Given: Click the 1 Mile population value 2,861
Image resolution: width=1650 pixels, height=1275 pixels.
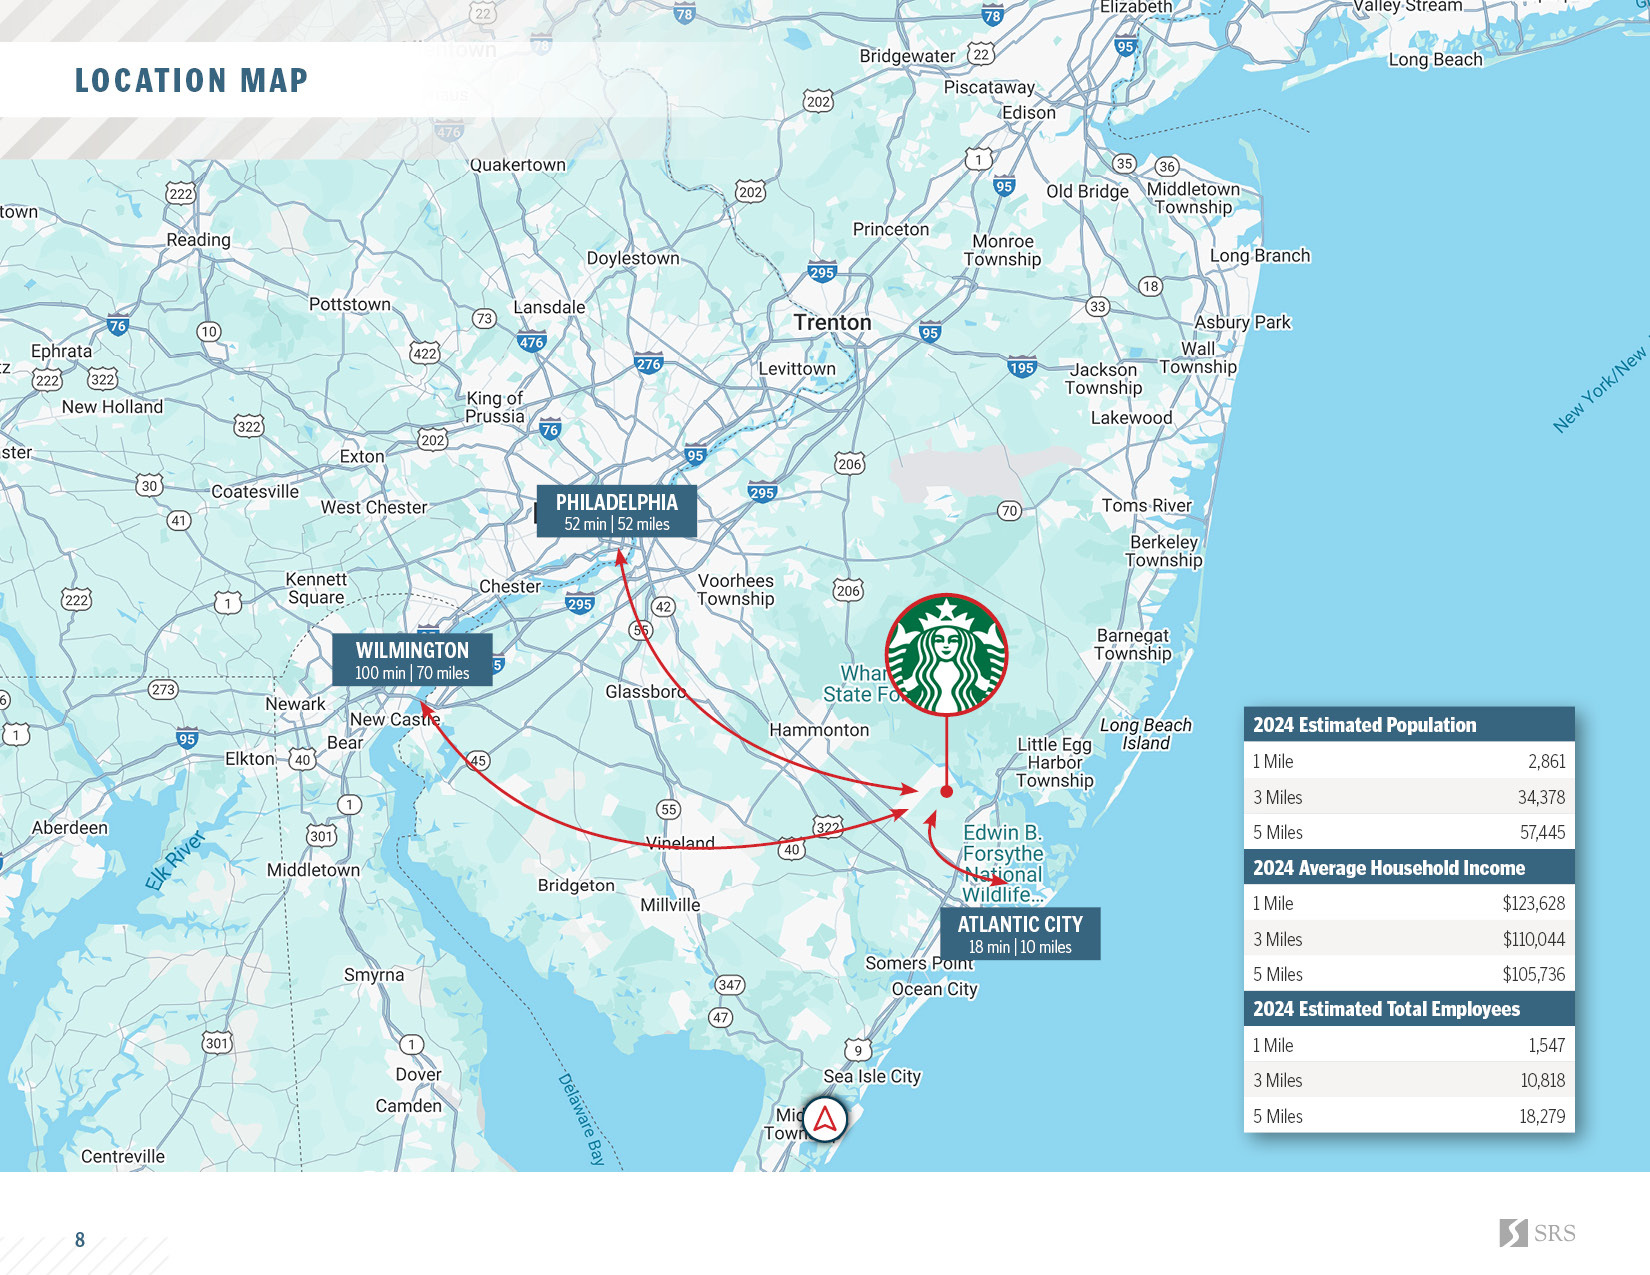Looking at the screenshot, I should [1546, 761].
